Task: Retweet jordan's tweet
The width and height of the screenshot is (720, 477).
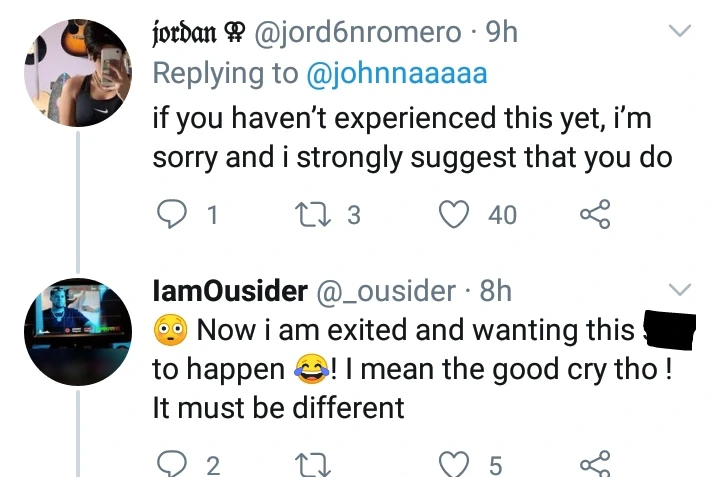Action: click(x=308, y=213)
